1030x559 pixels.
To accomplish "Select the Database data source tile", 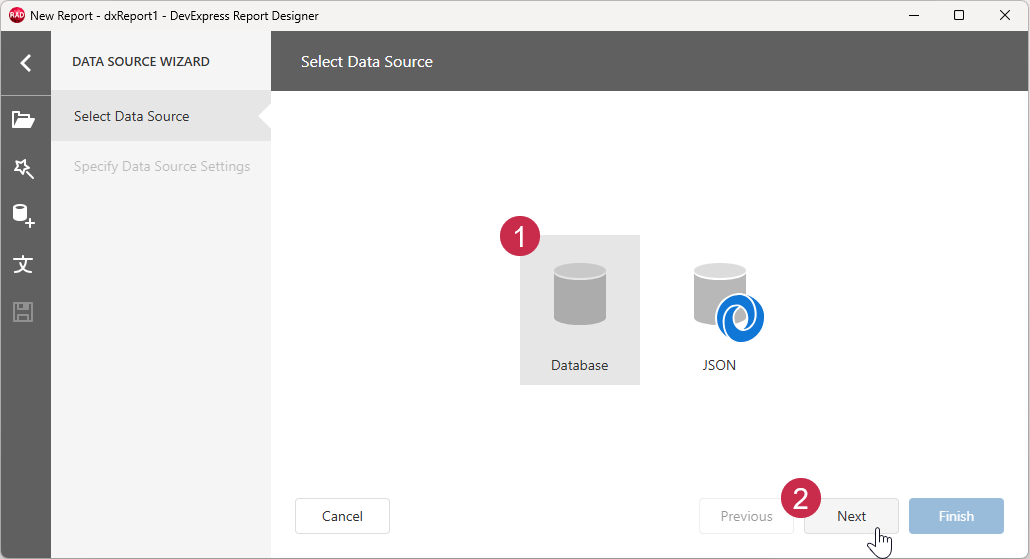I will (579, 310).
